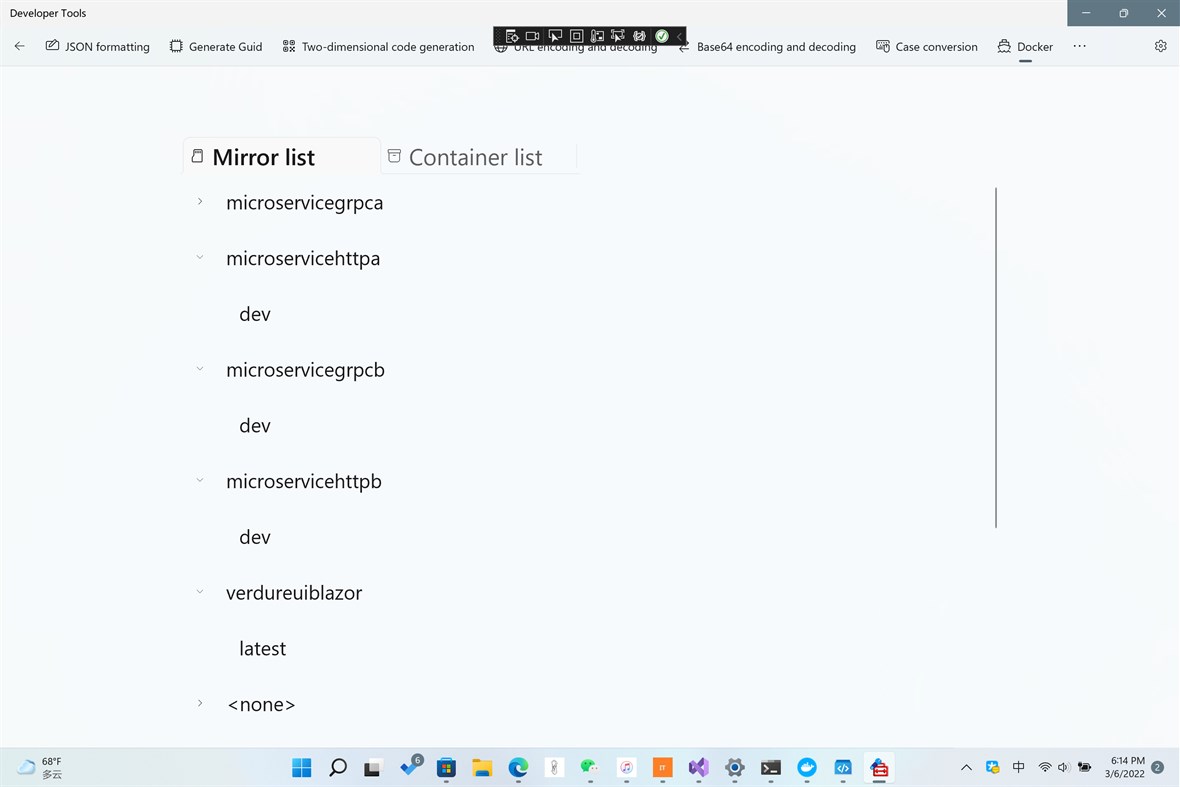Switch the Chinese input method indicator

click(1018, 767)
